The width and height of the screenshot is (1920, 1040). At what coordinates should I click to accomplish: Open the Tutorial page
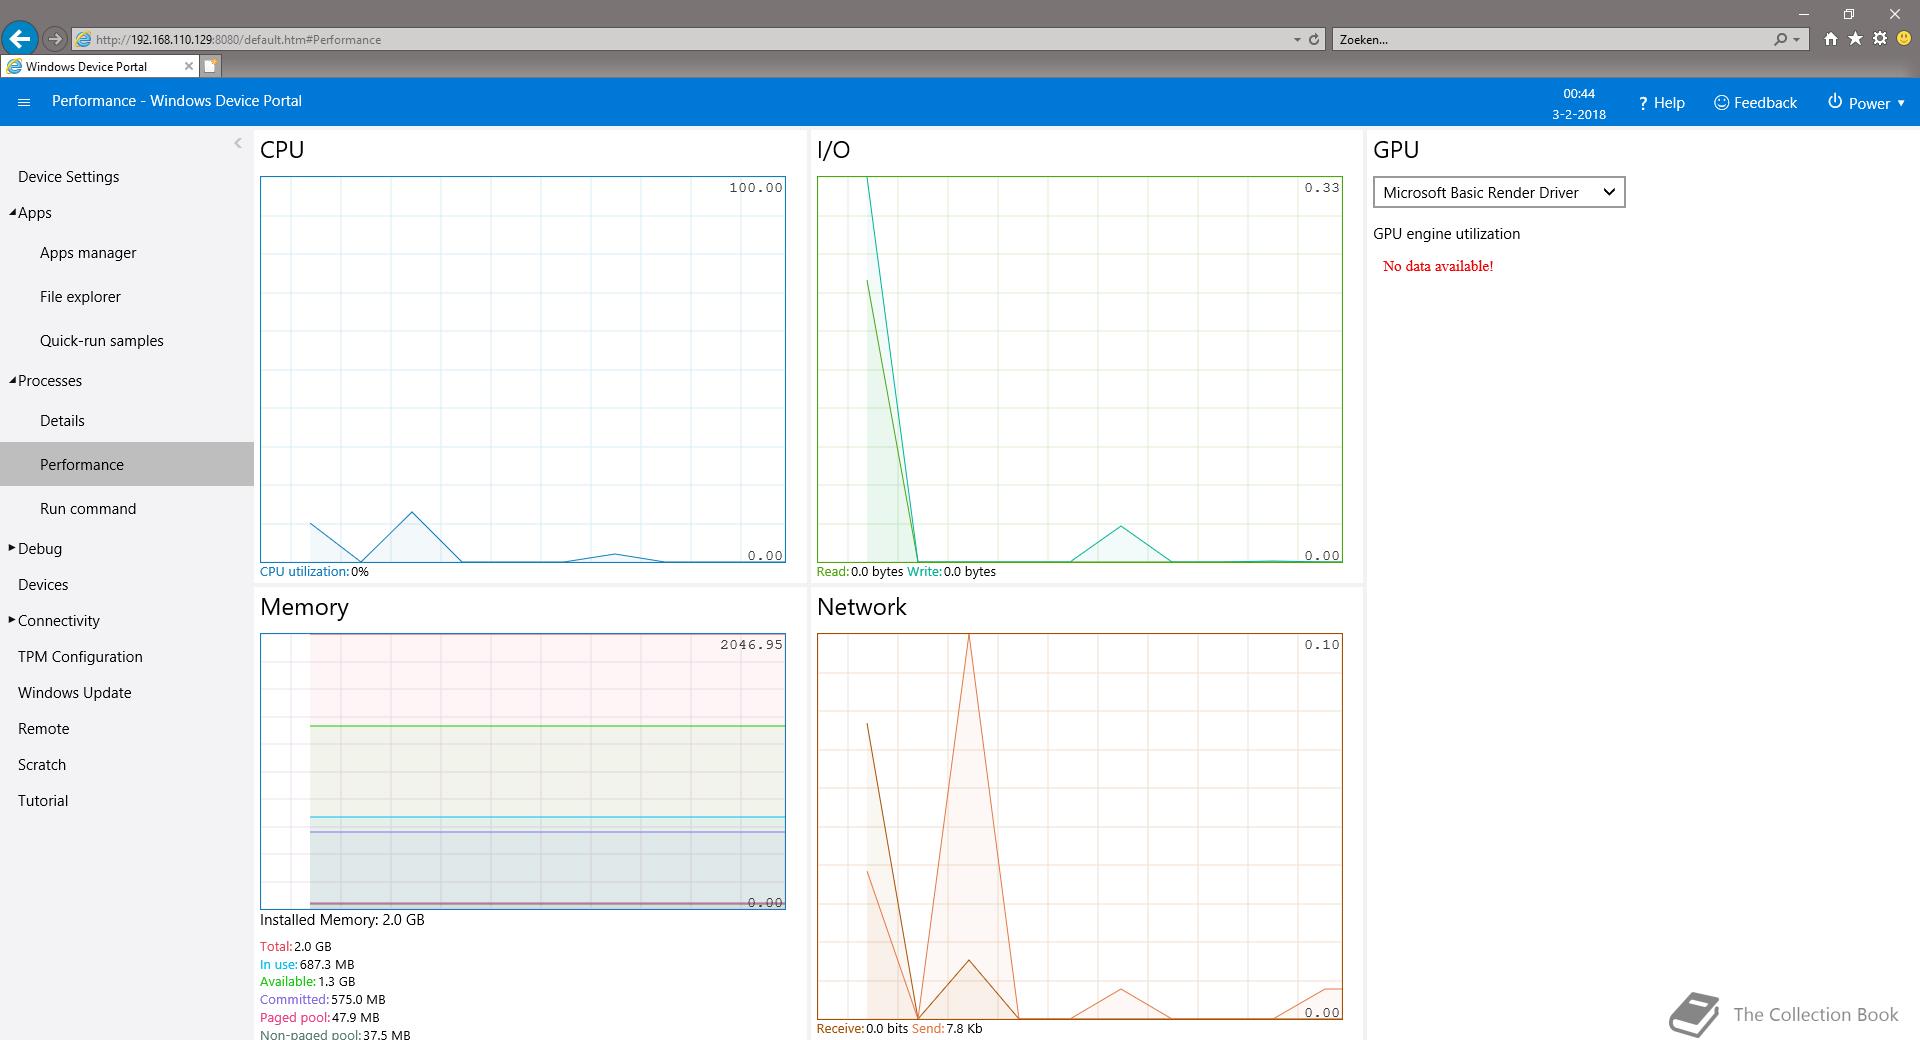(x=43, y=801)
